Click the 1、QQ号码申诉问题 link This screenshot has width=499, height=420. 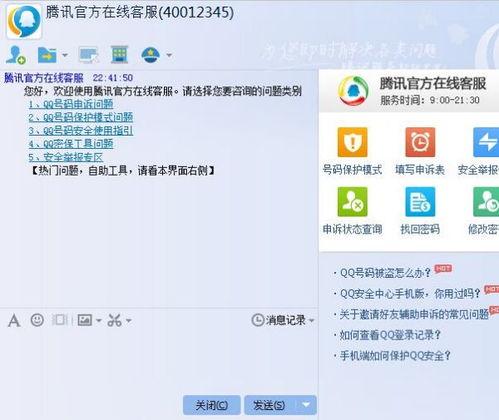coord(71,104)
